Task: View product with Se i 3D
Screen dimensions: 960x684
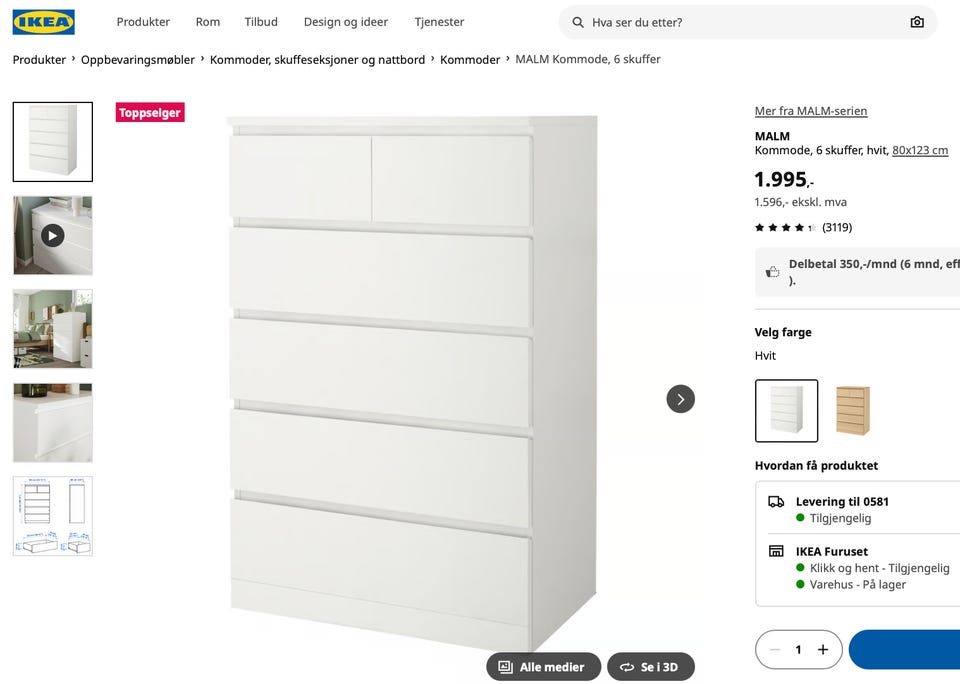Action: pos(650,667)
